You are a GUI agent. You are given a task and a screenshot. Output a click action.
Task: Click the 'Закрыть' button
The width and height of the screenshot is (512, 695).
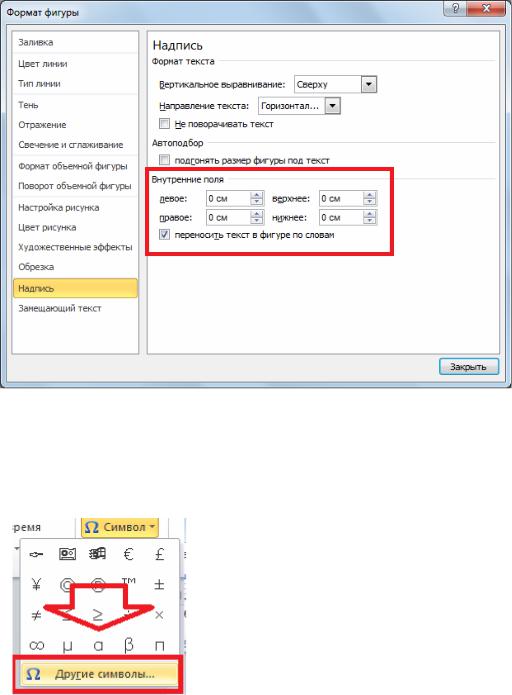point(469,367)
